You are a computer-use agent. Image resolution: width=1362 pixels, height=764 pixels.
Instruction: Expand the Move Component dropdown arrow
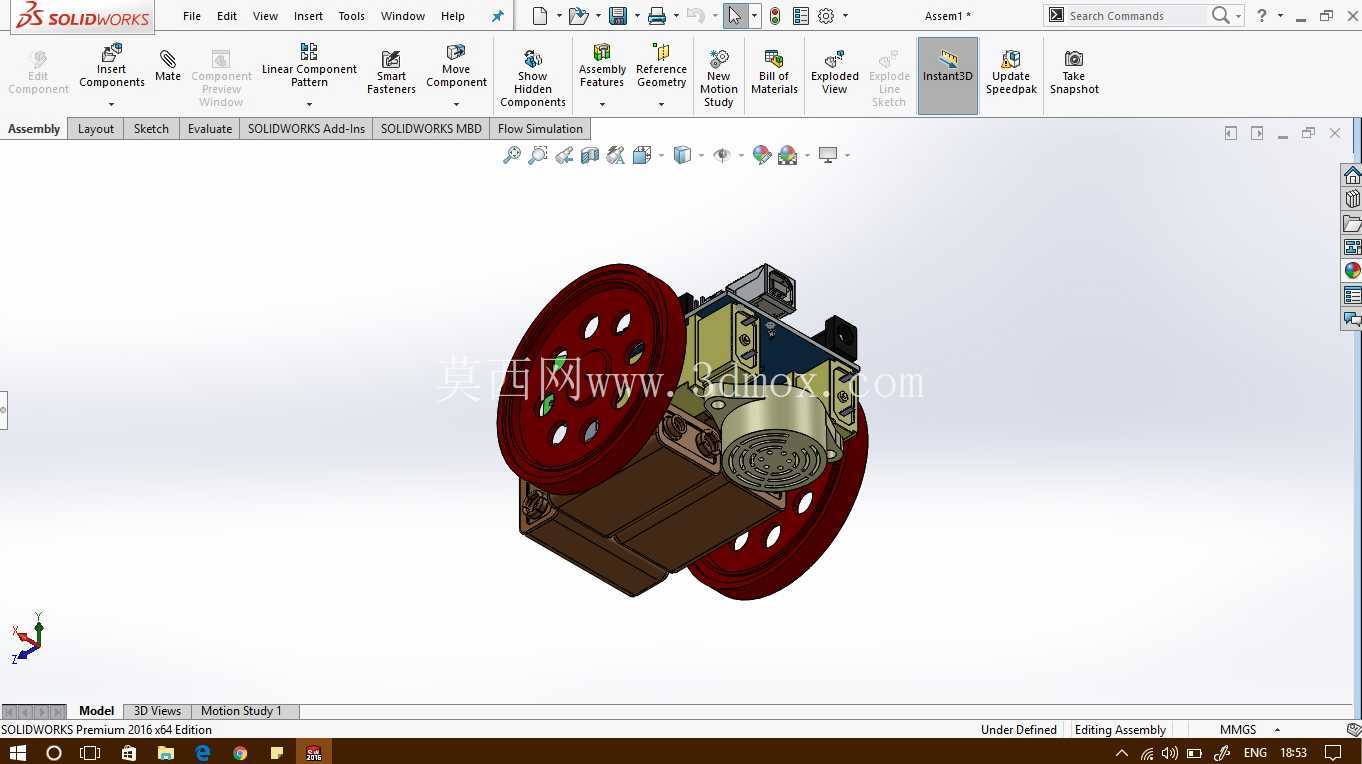(456, 104)
